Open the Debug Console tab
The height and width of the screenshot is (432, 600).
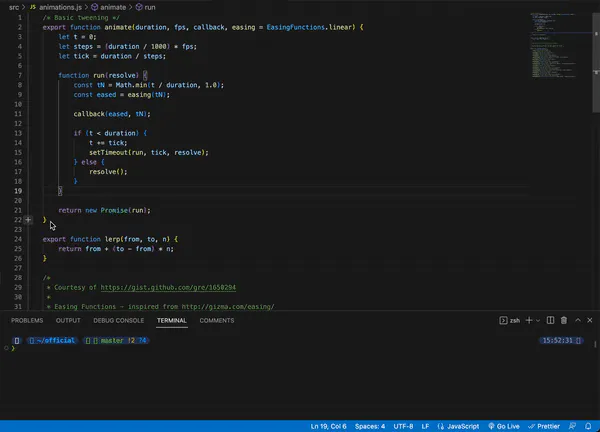(119, 321)
